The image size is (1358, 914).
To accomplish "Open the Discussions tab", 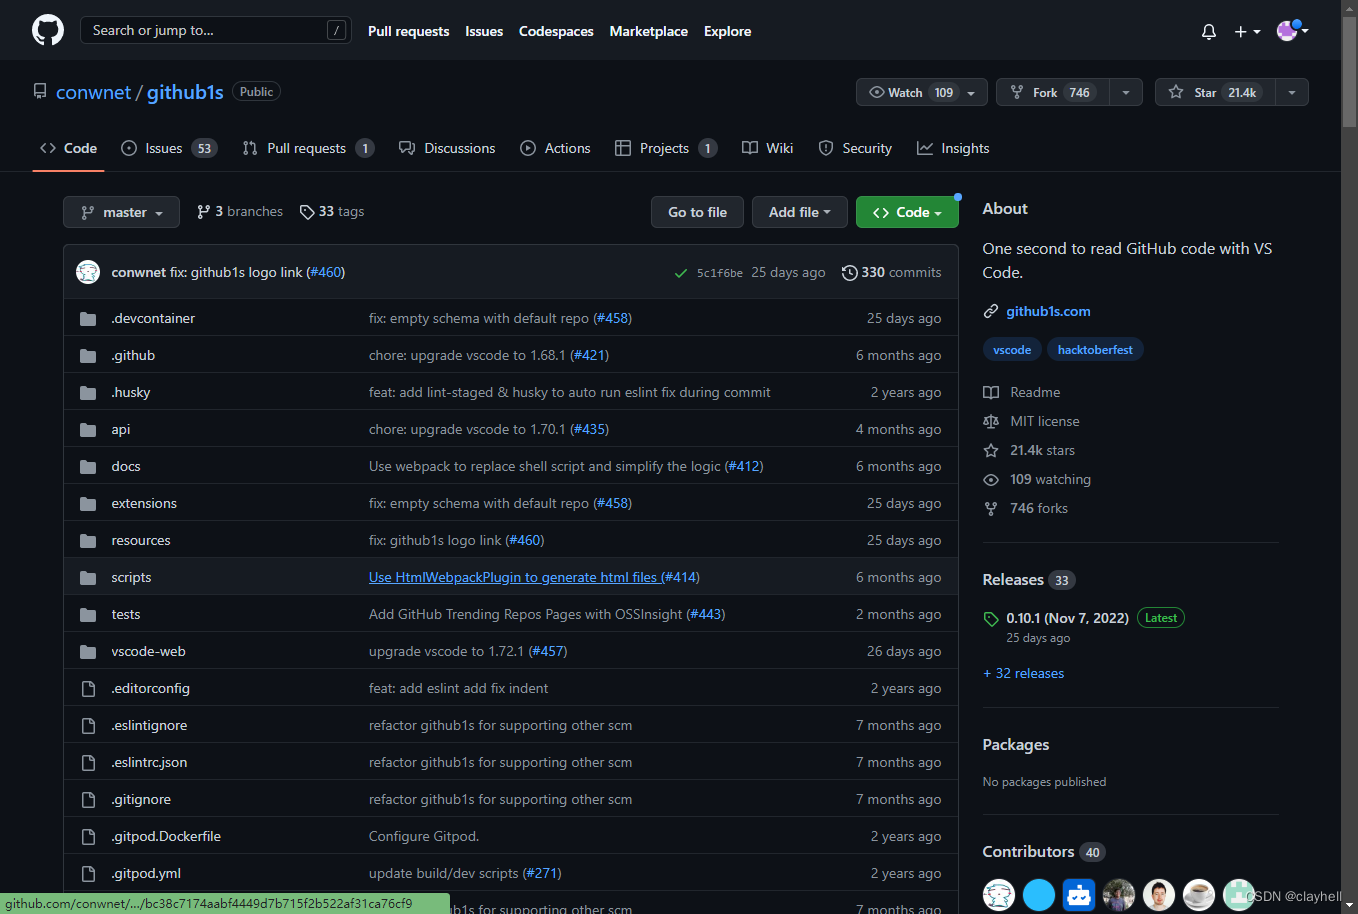I will (447, 148).
